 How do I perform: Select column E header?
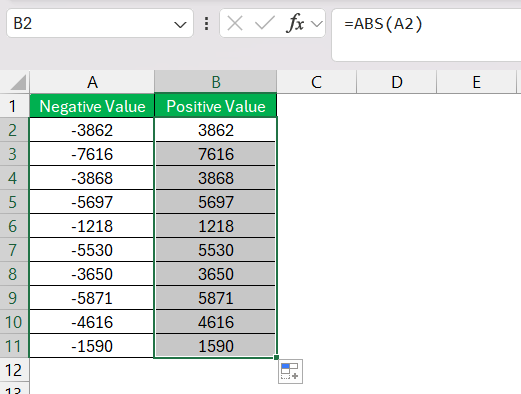[x=477, y=82]
